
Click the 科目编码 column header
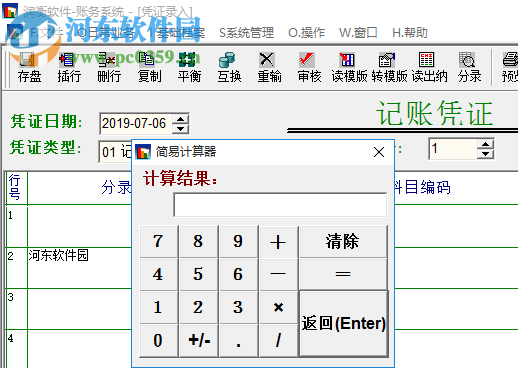(x=422, y=187)
